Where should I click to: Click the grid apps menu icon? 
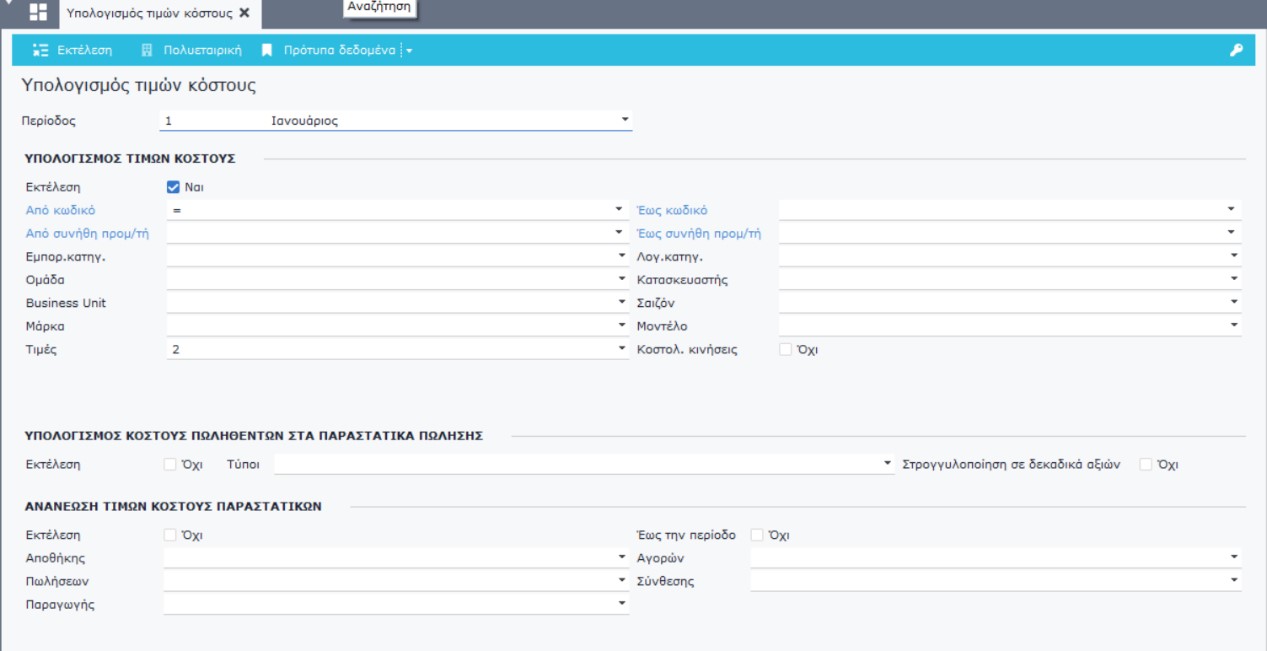coord(38,13)
